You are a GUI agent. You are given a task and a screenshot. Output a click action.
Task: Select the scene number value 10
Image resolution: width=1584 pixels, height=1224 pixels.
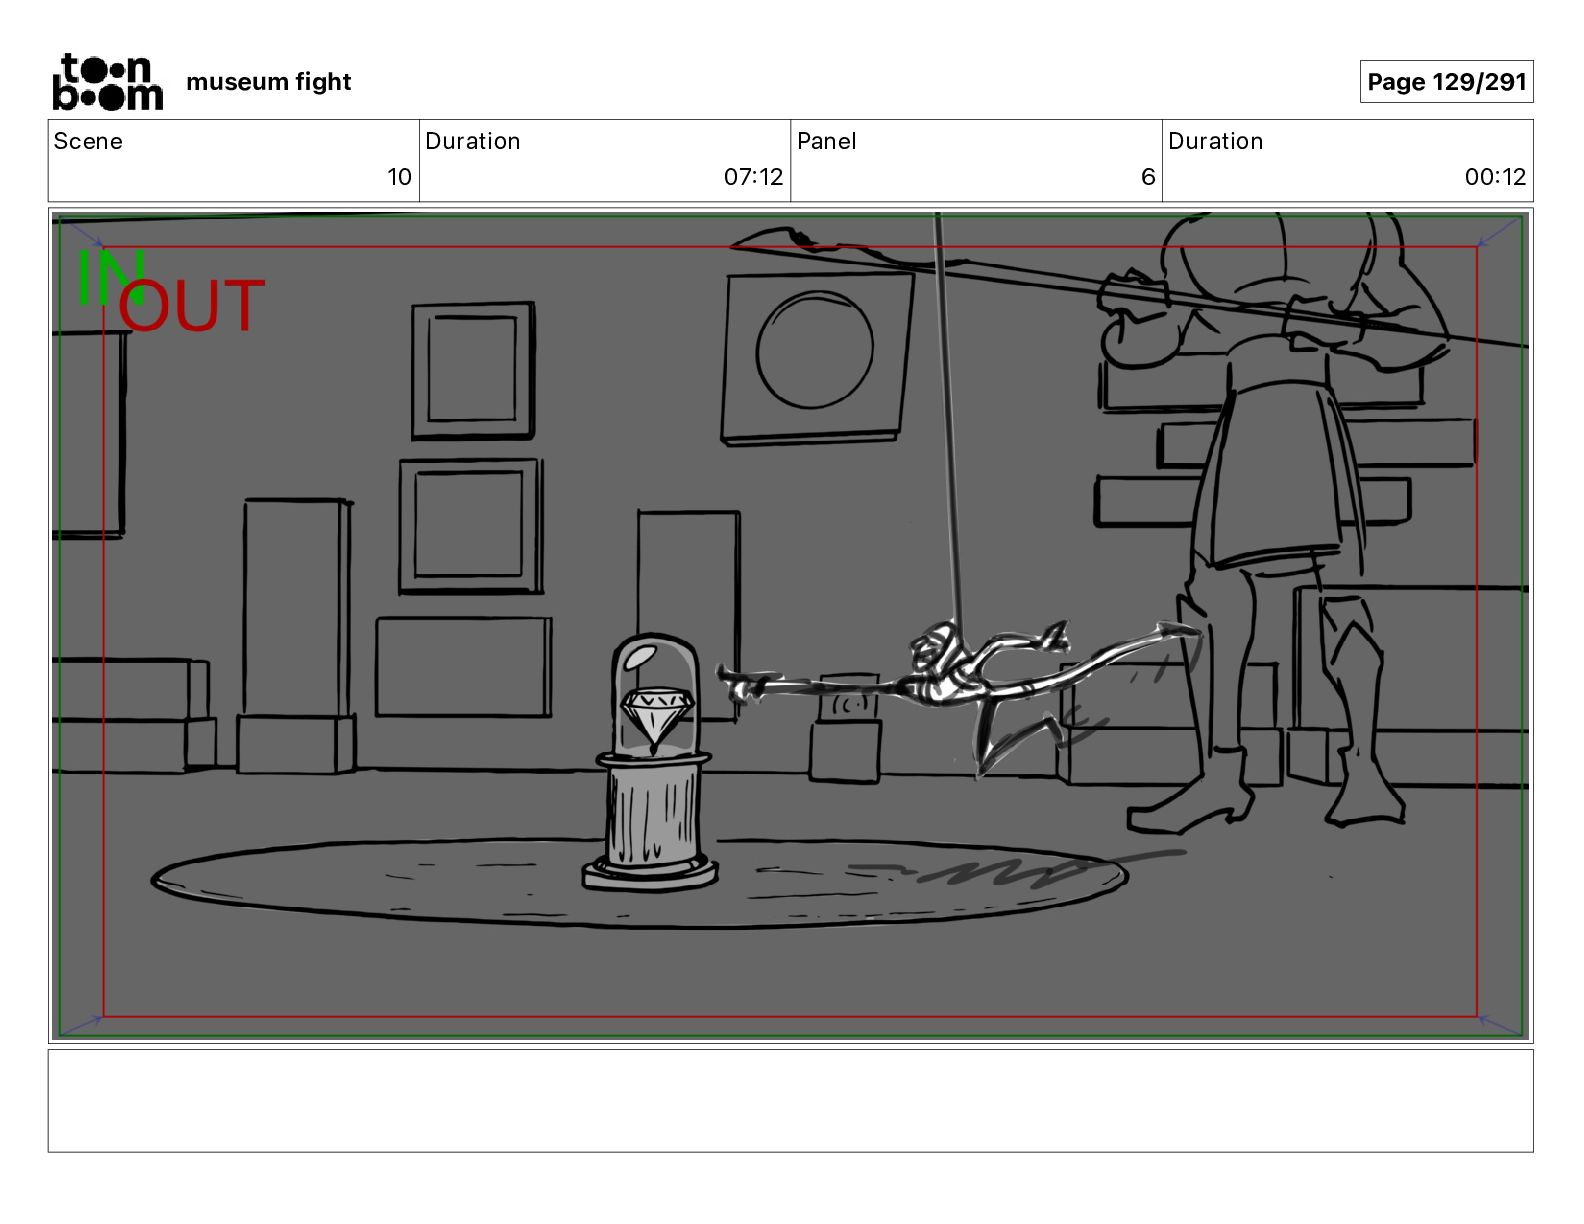[x=399, y=177]
